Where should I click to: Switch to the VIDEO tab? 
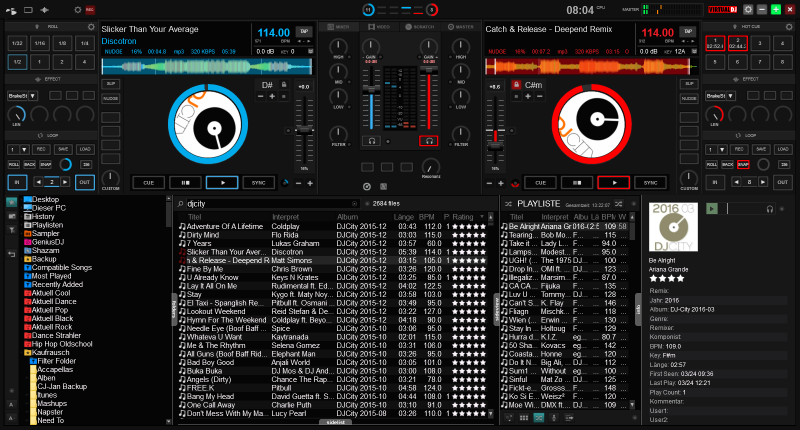[379, 27]
